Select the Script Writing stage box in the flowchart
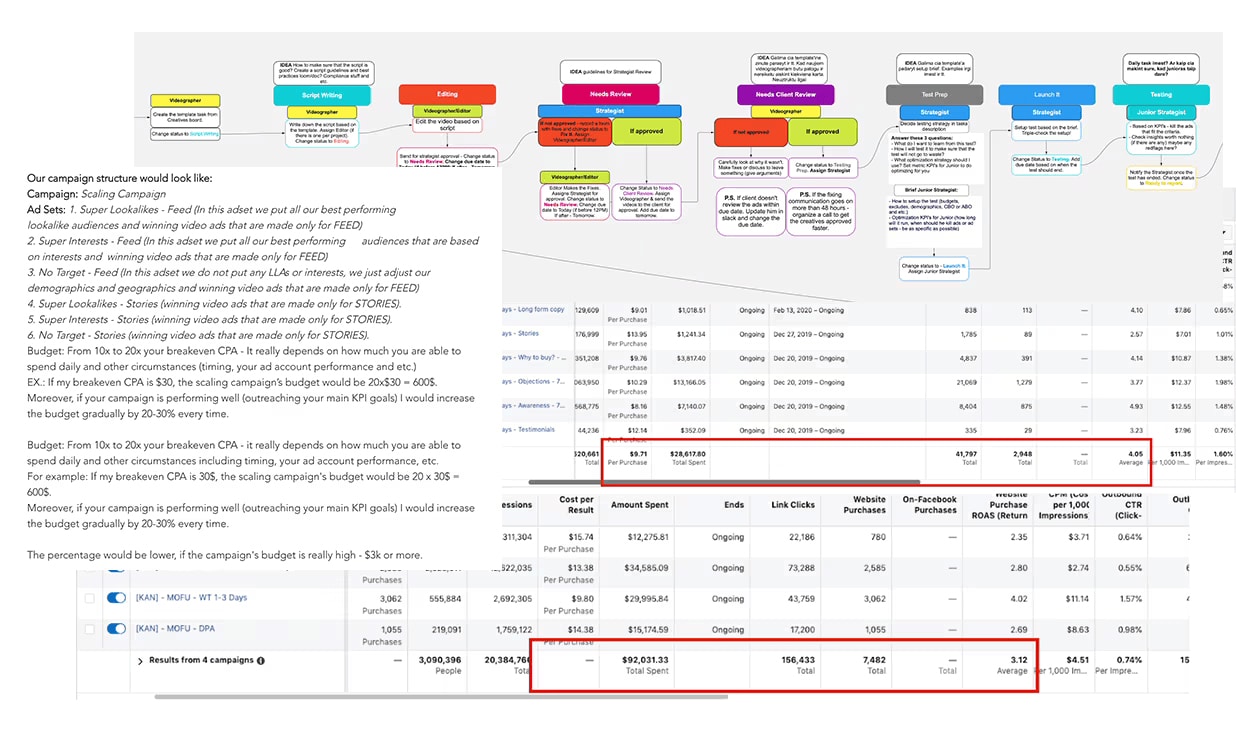The height and width of the screenshot is (736, 1236). pos(322,95)
